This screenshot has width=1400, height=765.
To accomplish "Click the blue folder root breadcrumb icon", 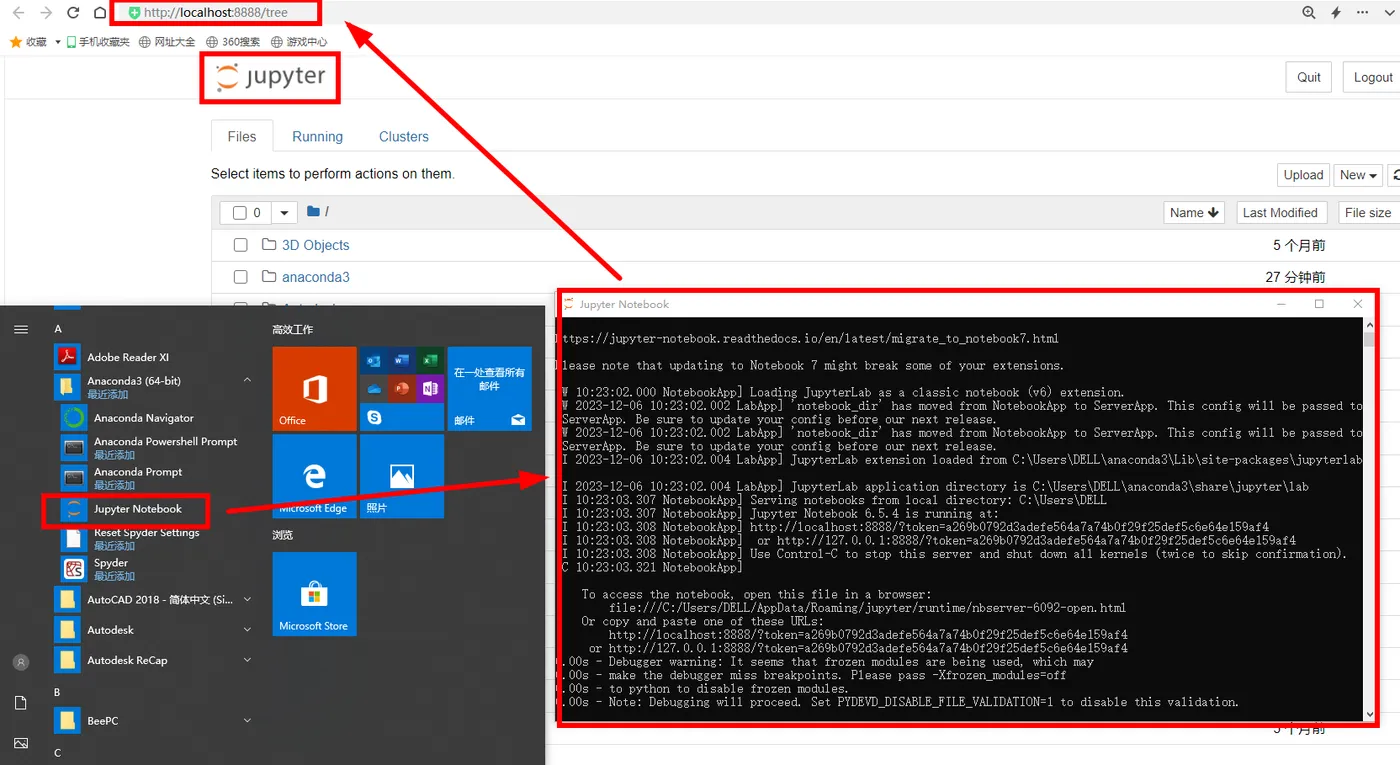I will click(314, 212).
